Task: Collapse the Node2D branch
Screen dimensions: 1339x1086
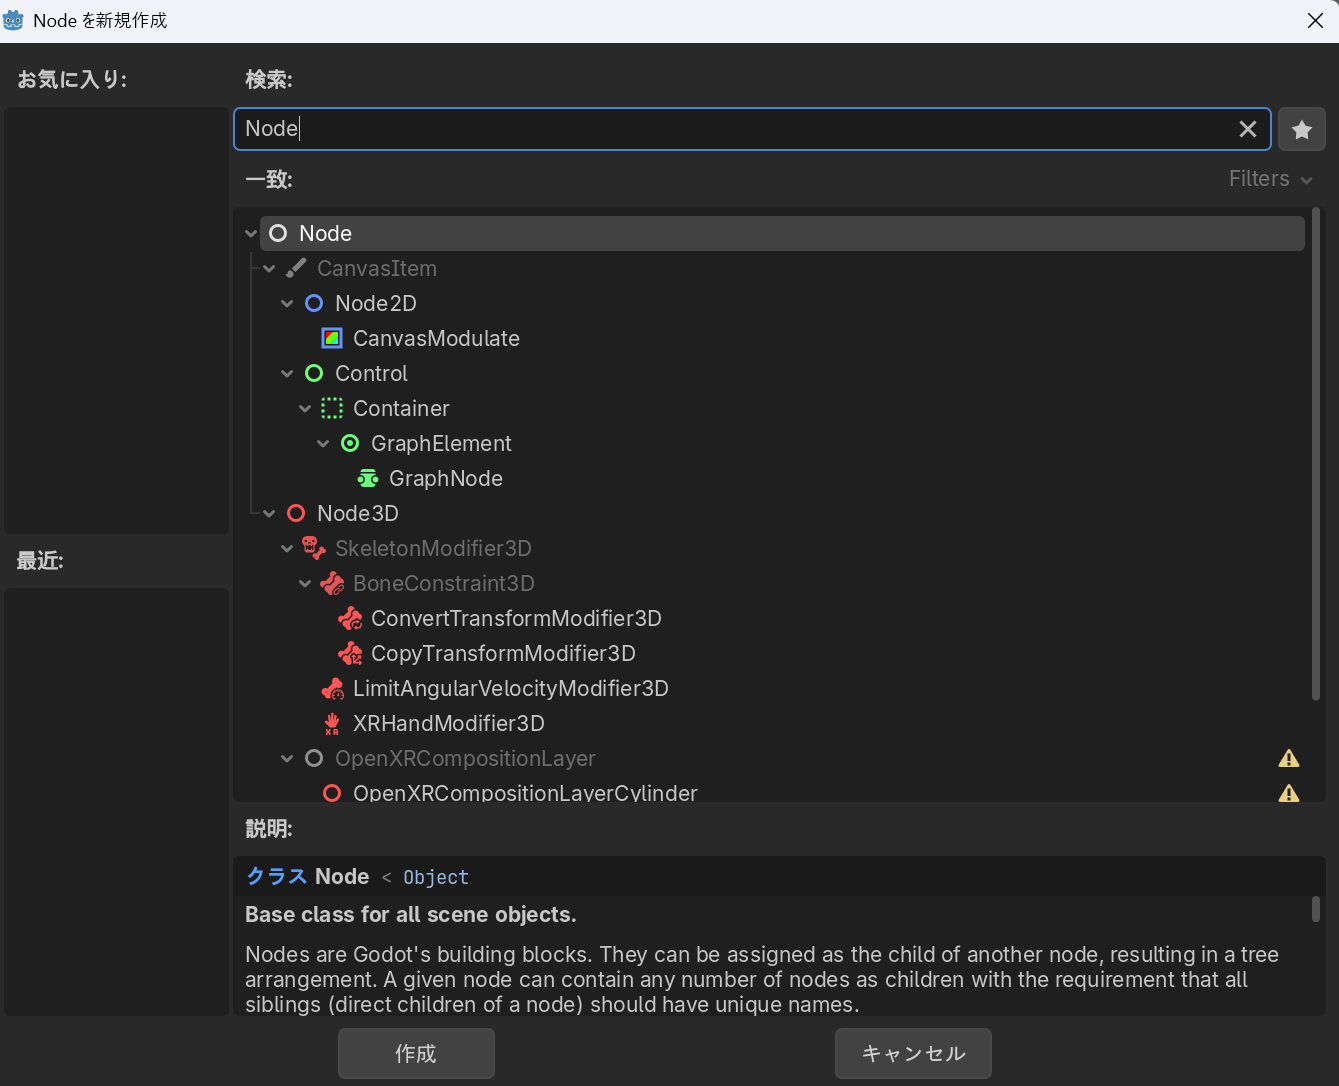Action: click(287, 303)
